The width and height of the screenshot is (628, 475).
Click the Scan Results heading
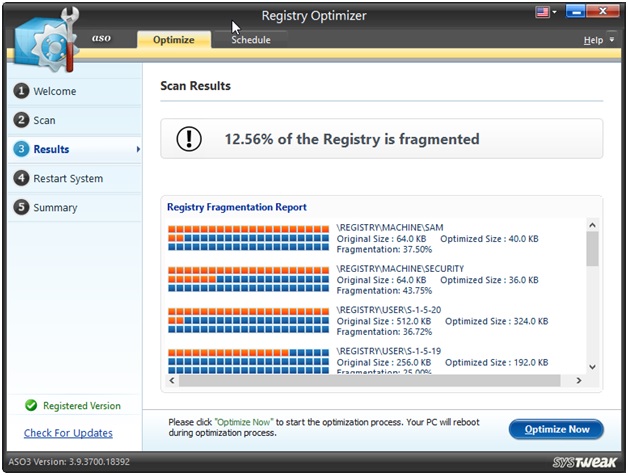click(195, 86)
